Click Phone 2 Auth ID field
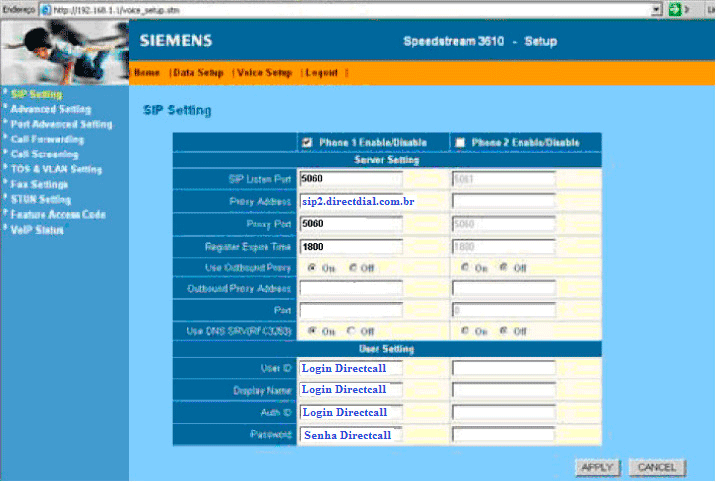The width and height of the screenshot is (716, 482). click(x=504, y=412)
